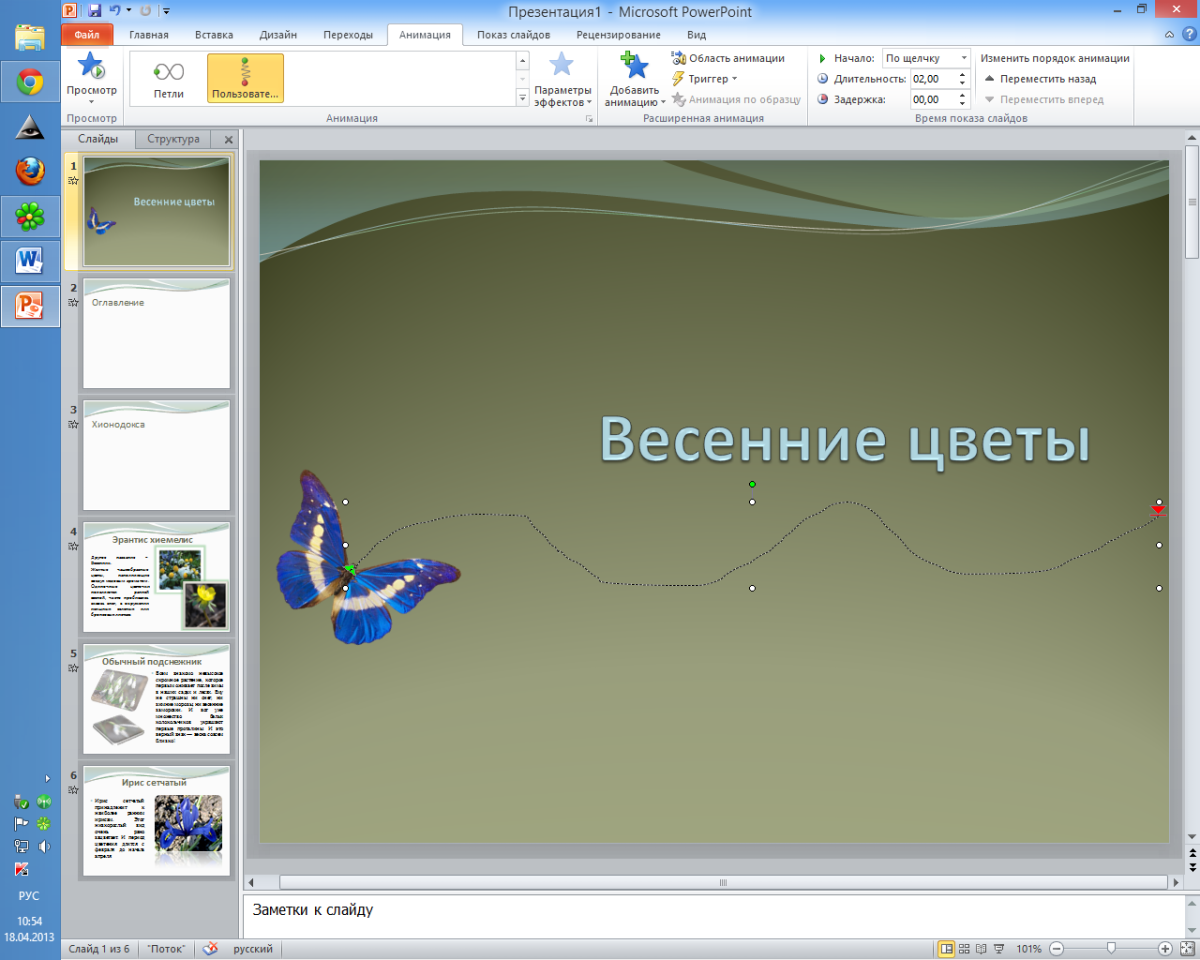Switch to Slide Sorter view in status bar
Image resolution: width=1200 pixels, height=960 pixels.
pyautogui.click(x=966, y=948)
